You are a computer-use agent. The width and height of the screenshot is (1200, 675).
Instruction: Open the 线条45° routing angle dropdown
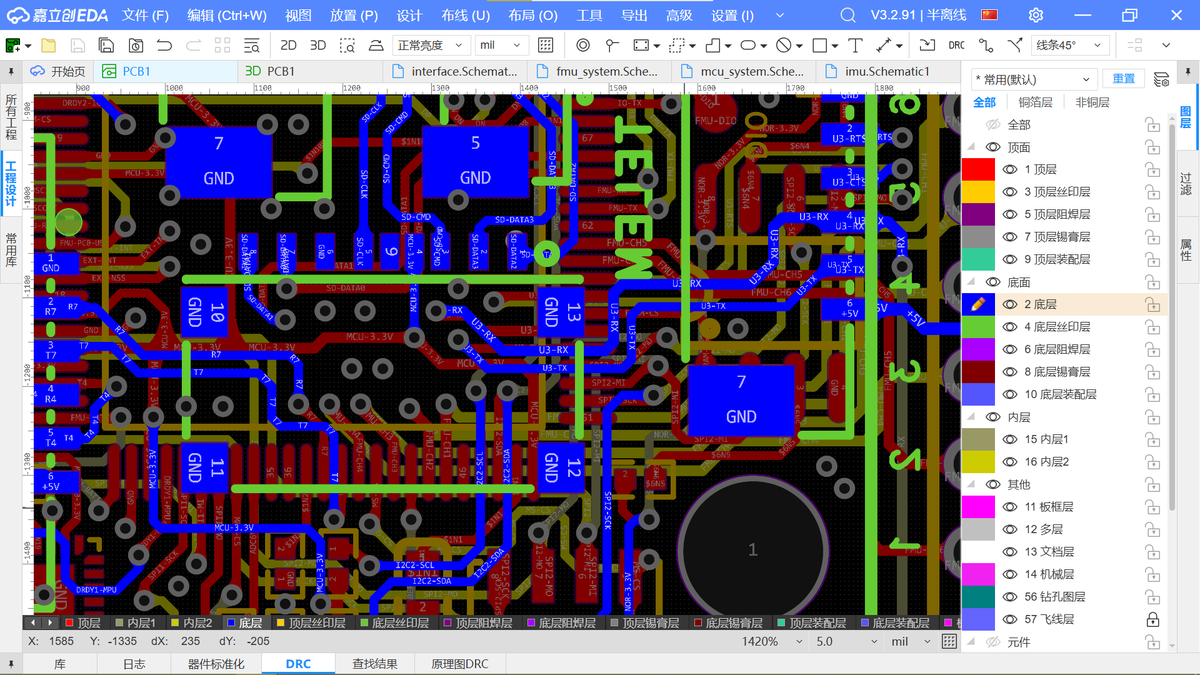[x=1070, y=45]
